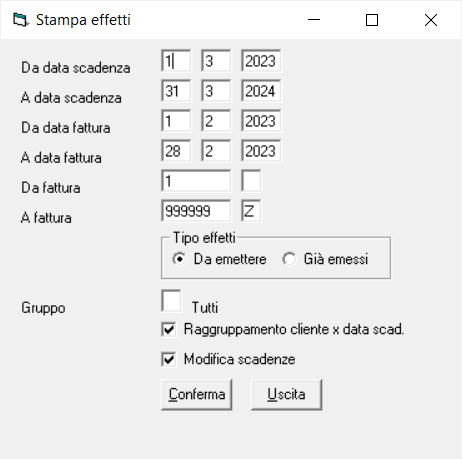
Task: Select the A data scadenza year field
Action: point(261,91)
